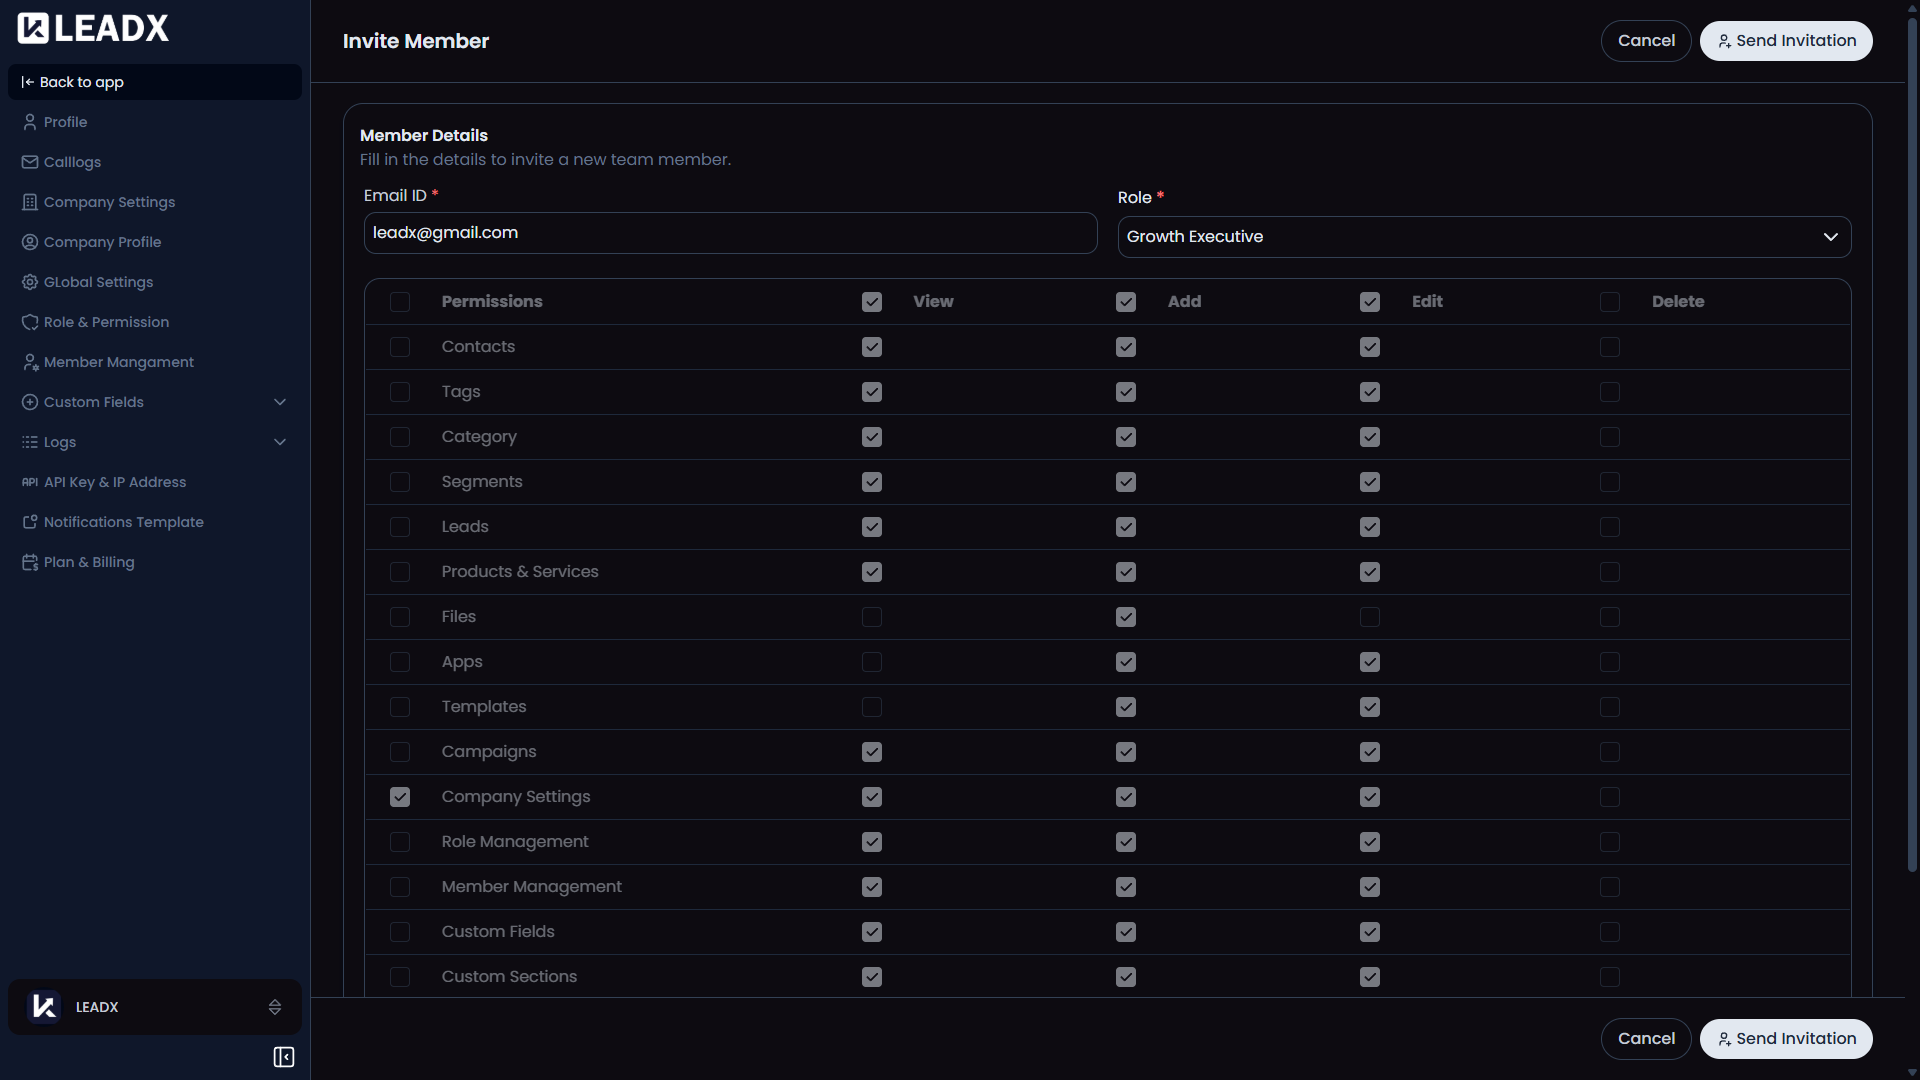
Task: Collapse the sidebar using the panel icon
Action: pyautogui.click(x=283, y=1057)
